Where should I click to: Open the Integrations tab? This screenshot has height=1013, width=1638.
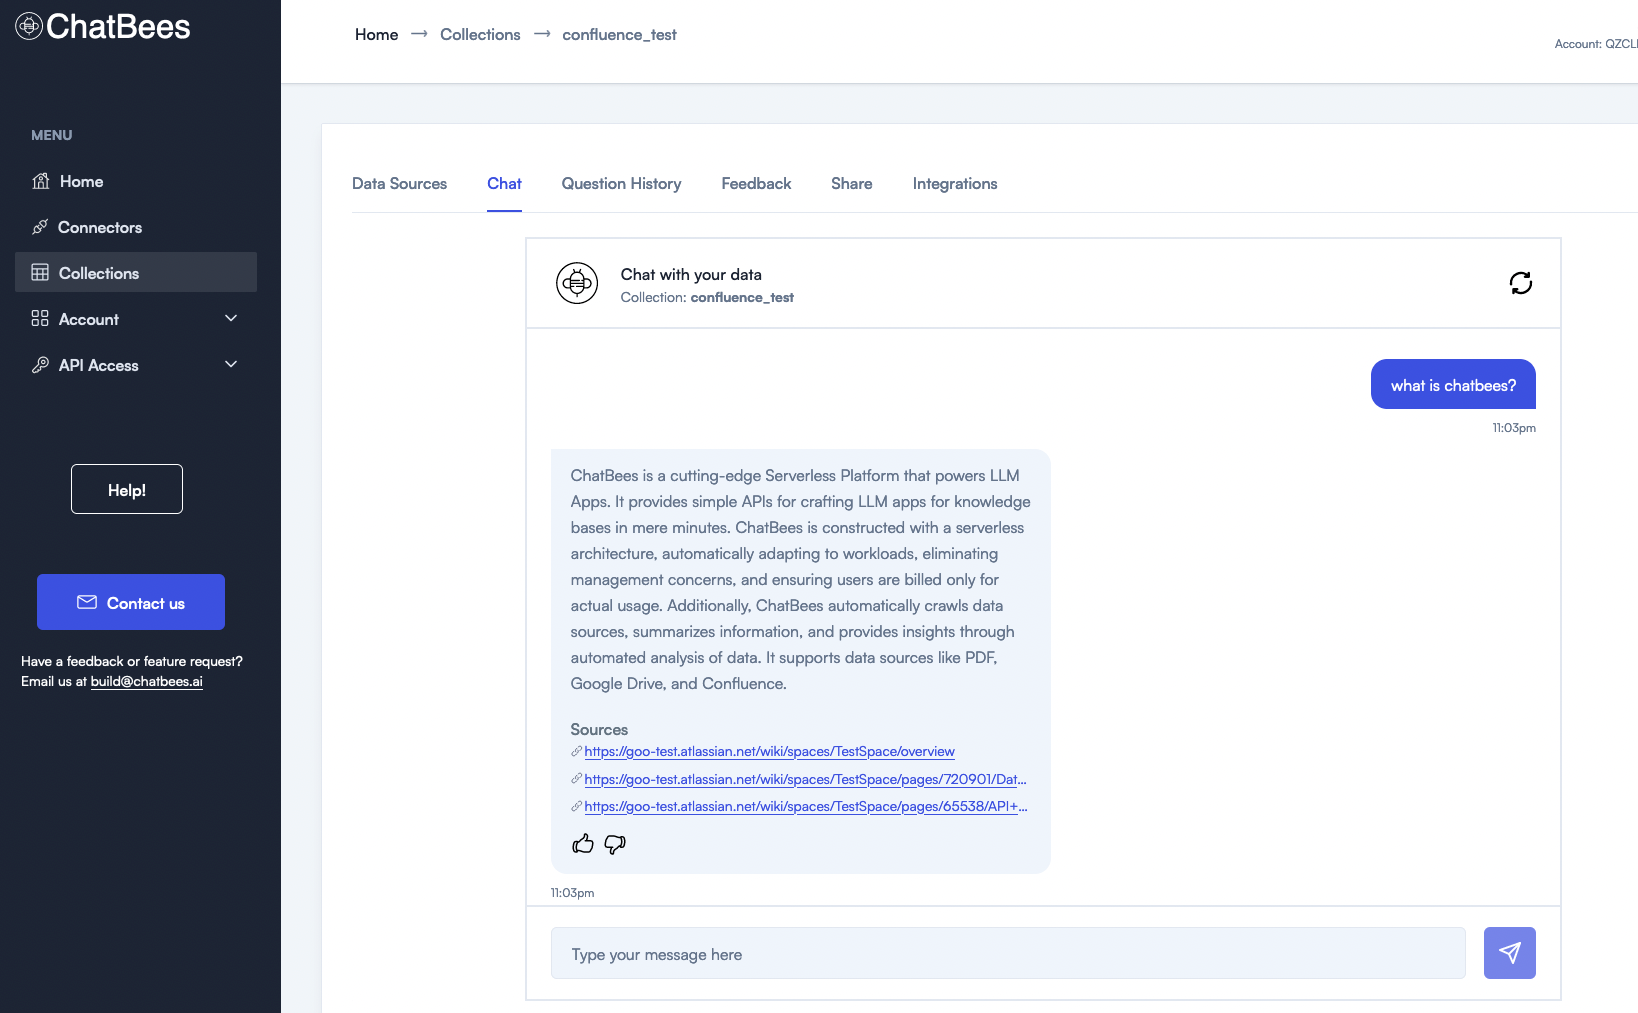955,184
